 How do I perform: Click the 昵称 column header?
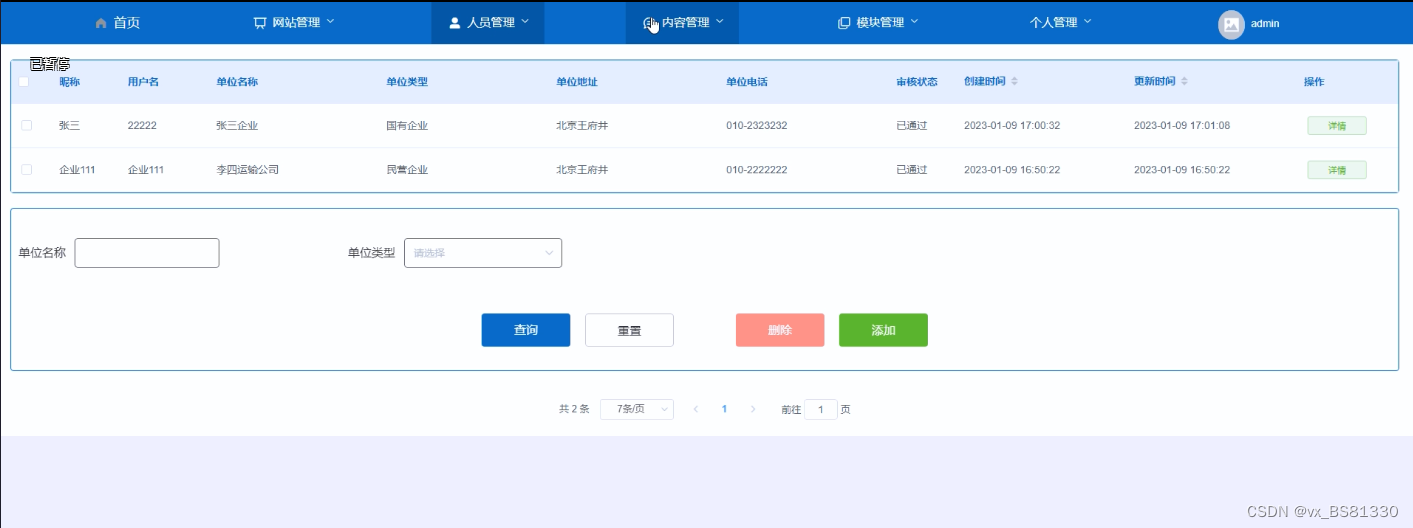pyautogui.click(x=69, y=82)
